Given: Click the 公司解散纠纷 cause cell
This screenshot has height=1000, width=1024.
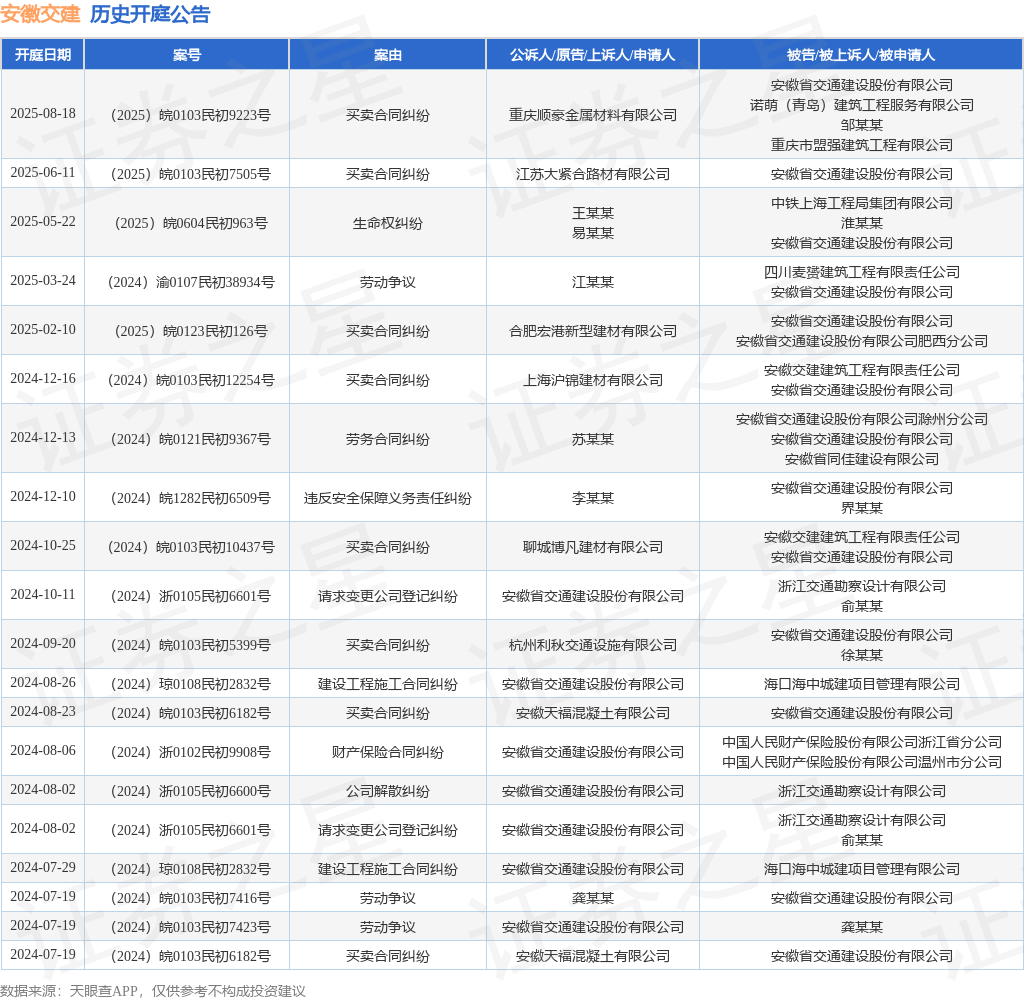Looking at the screenshot, I should click(x=388, y=792).
